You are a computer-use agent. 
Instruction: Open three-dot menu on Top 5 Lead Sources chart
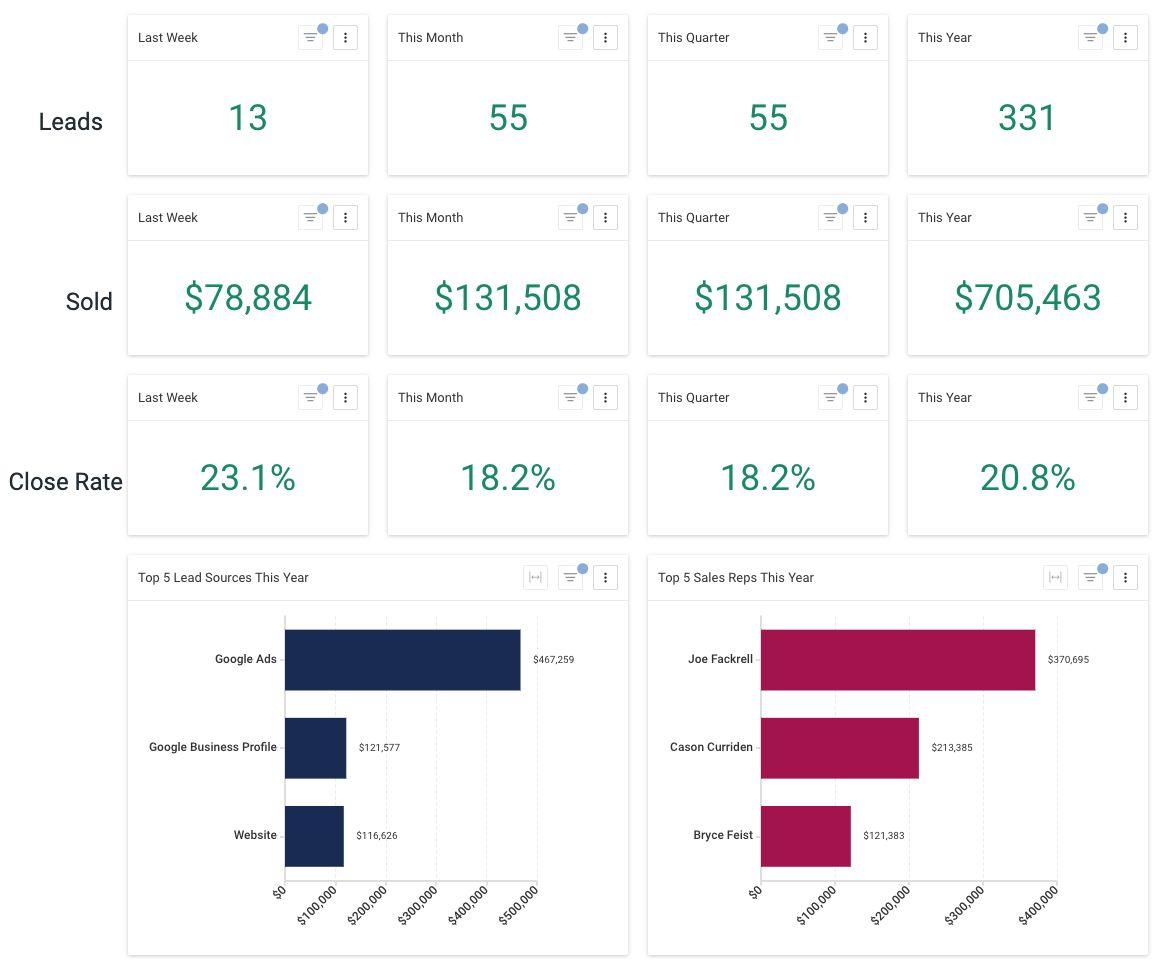[605, 578]
